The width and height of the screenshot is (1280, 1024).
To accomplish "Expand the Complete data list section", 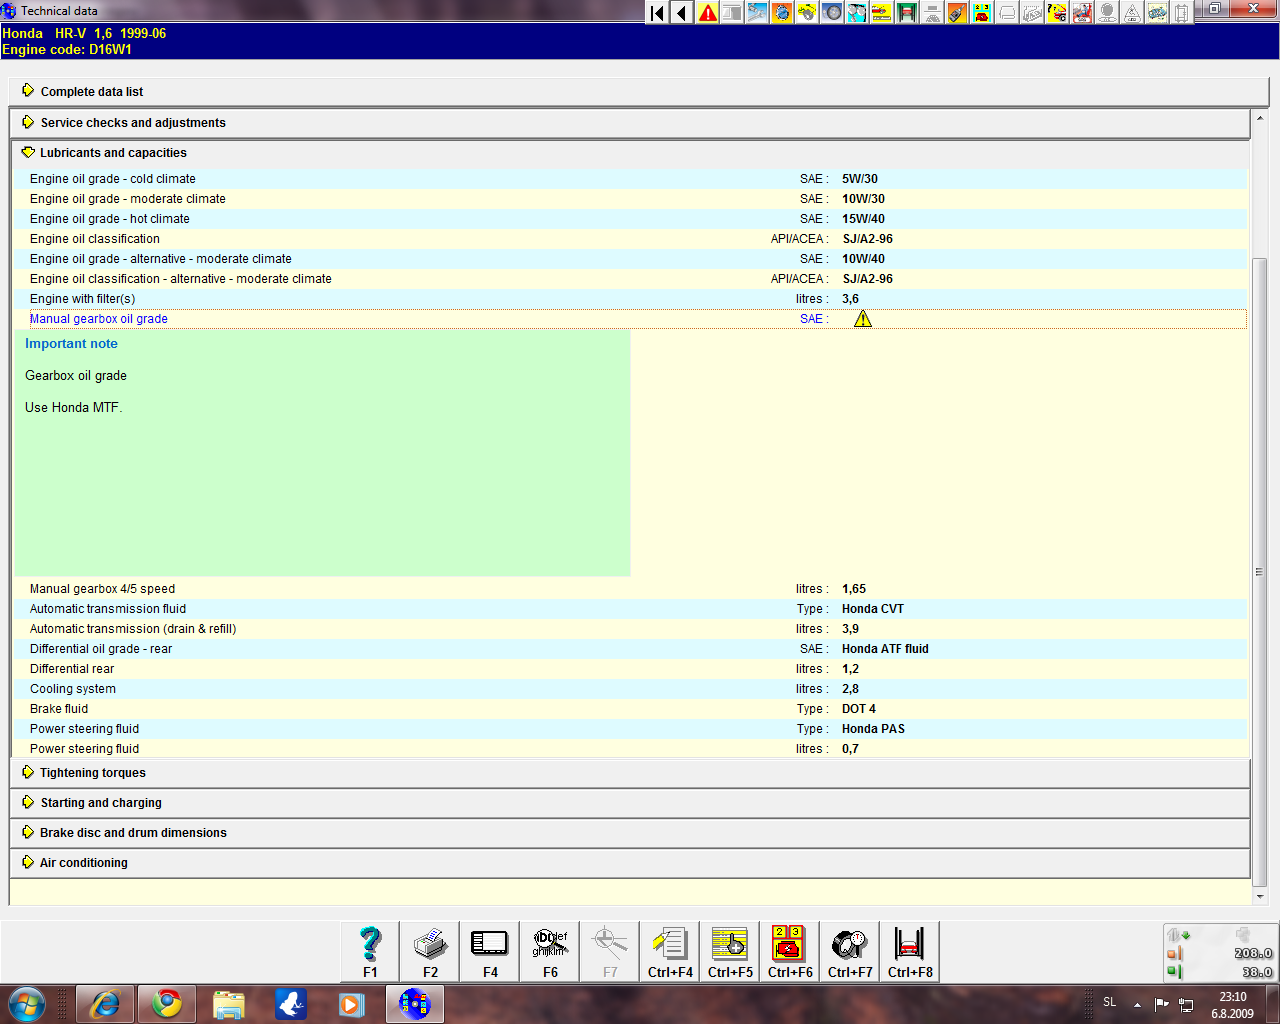I will [x=639, y=91].
